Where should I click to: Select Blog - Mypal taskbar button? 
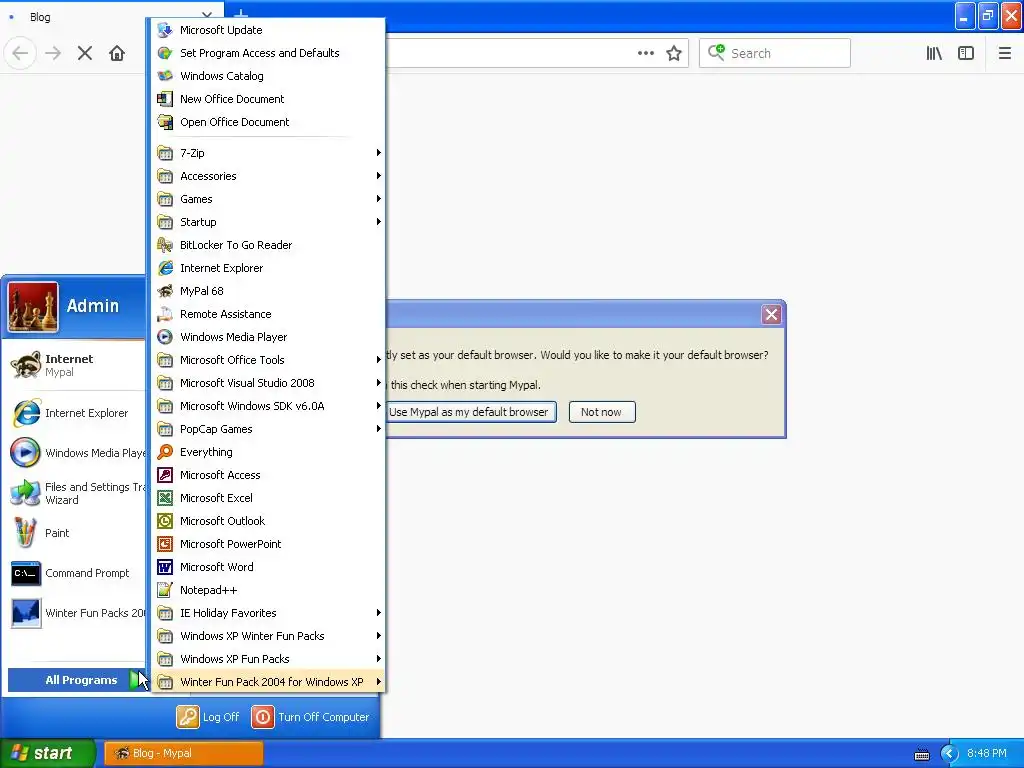(x=184, y=753)
